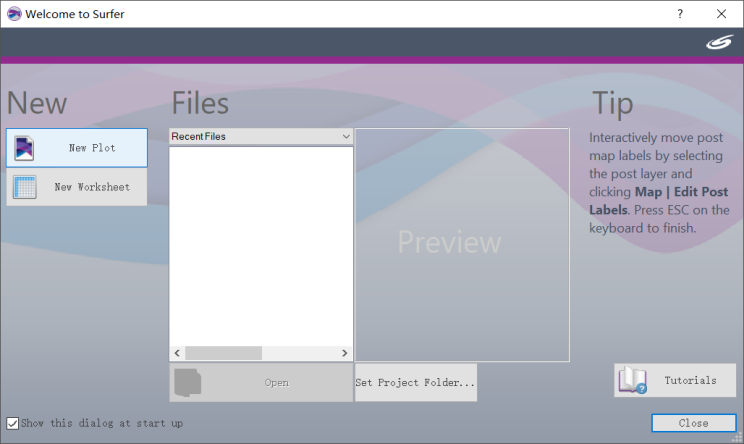This screenshot has width=744, height=444.
Task: Click the right arrow of the file list scrollbar
Action: 345,353
